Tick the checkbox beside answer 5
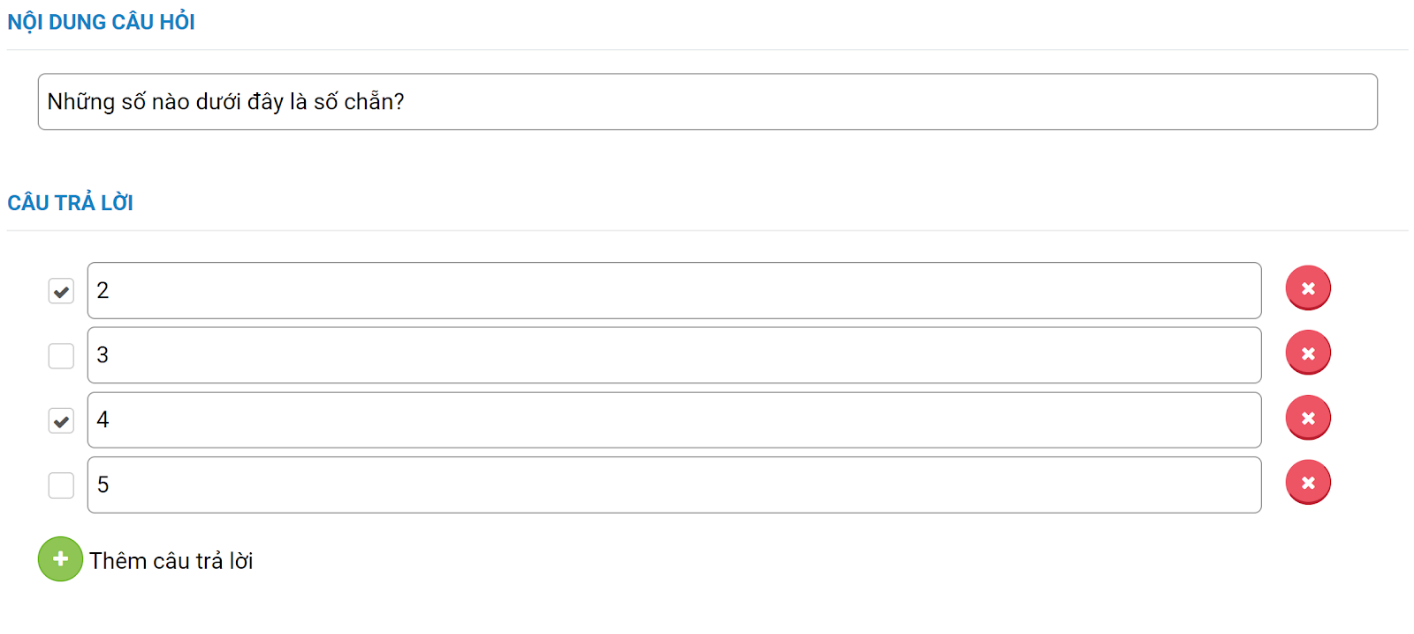Screen dimensions: 1414x634 pyautogui.click(x=61, y=486)
